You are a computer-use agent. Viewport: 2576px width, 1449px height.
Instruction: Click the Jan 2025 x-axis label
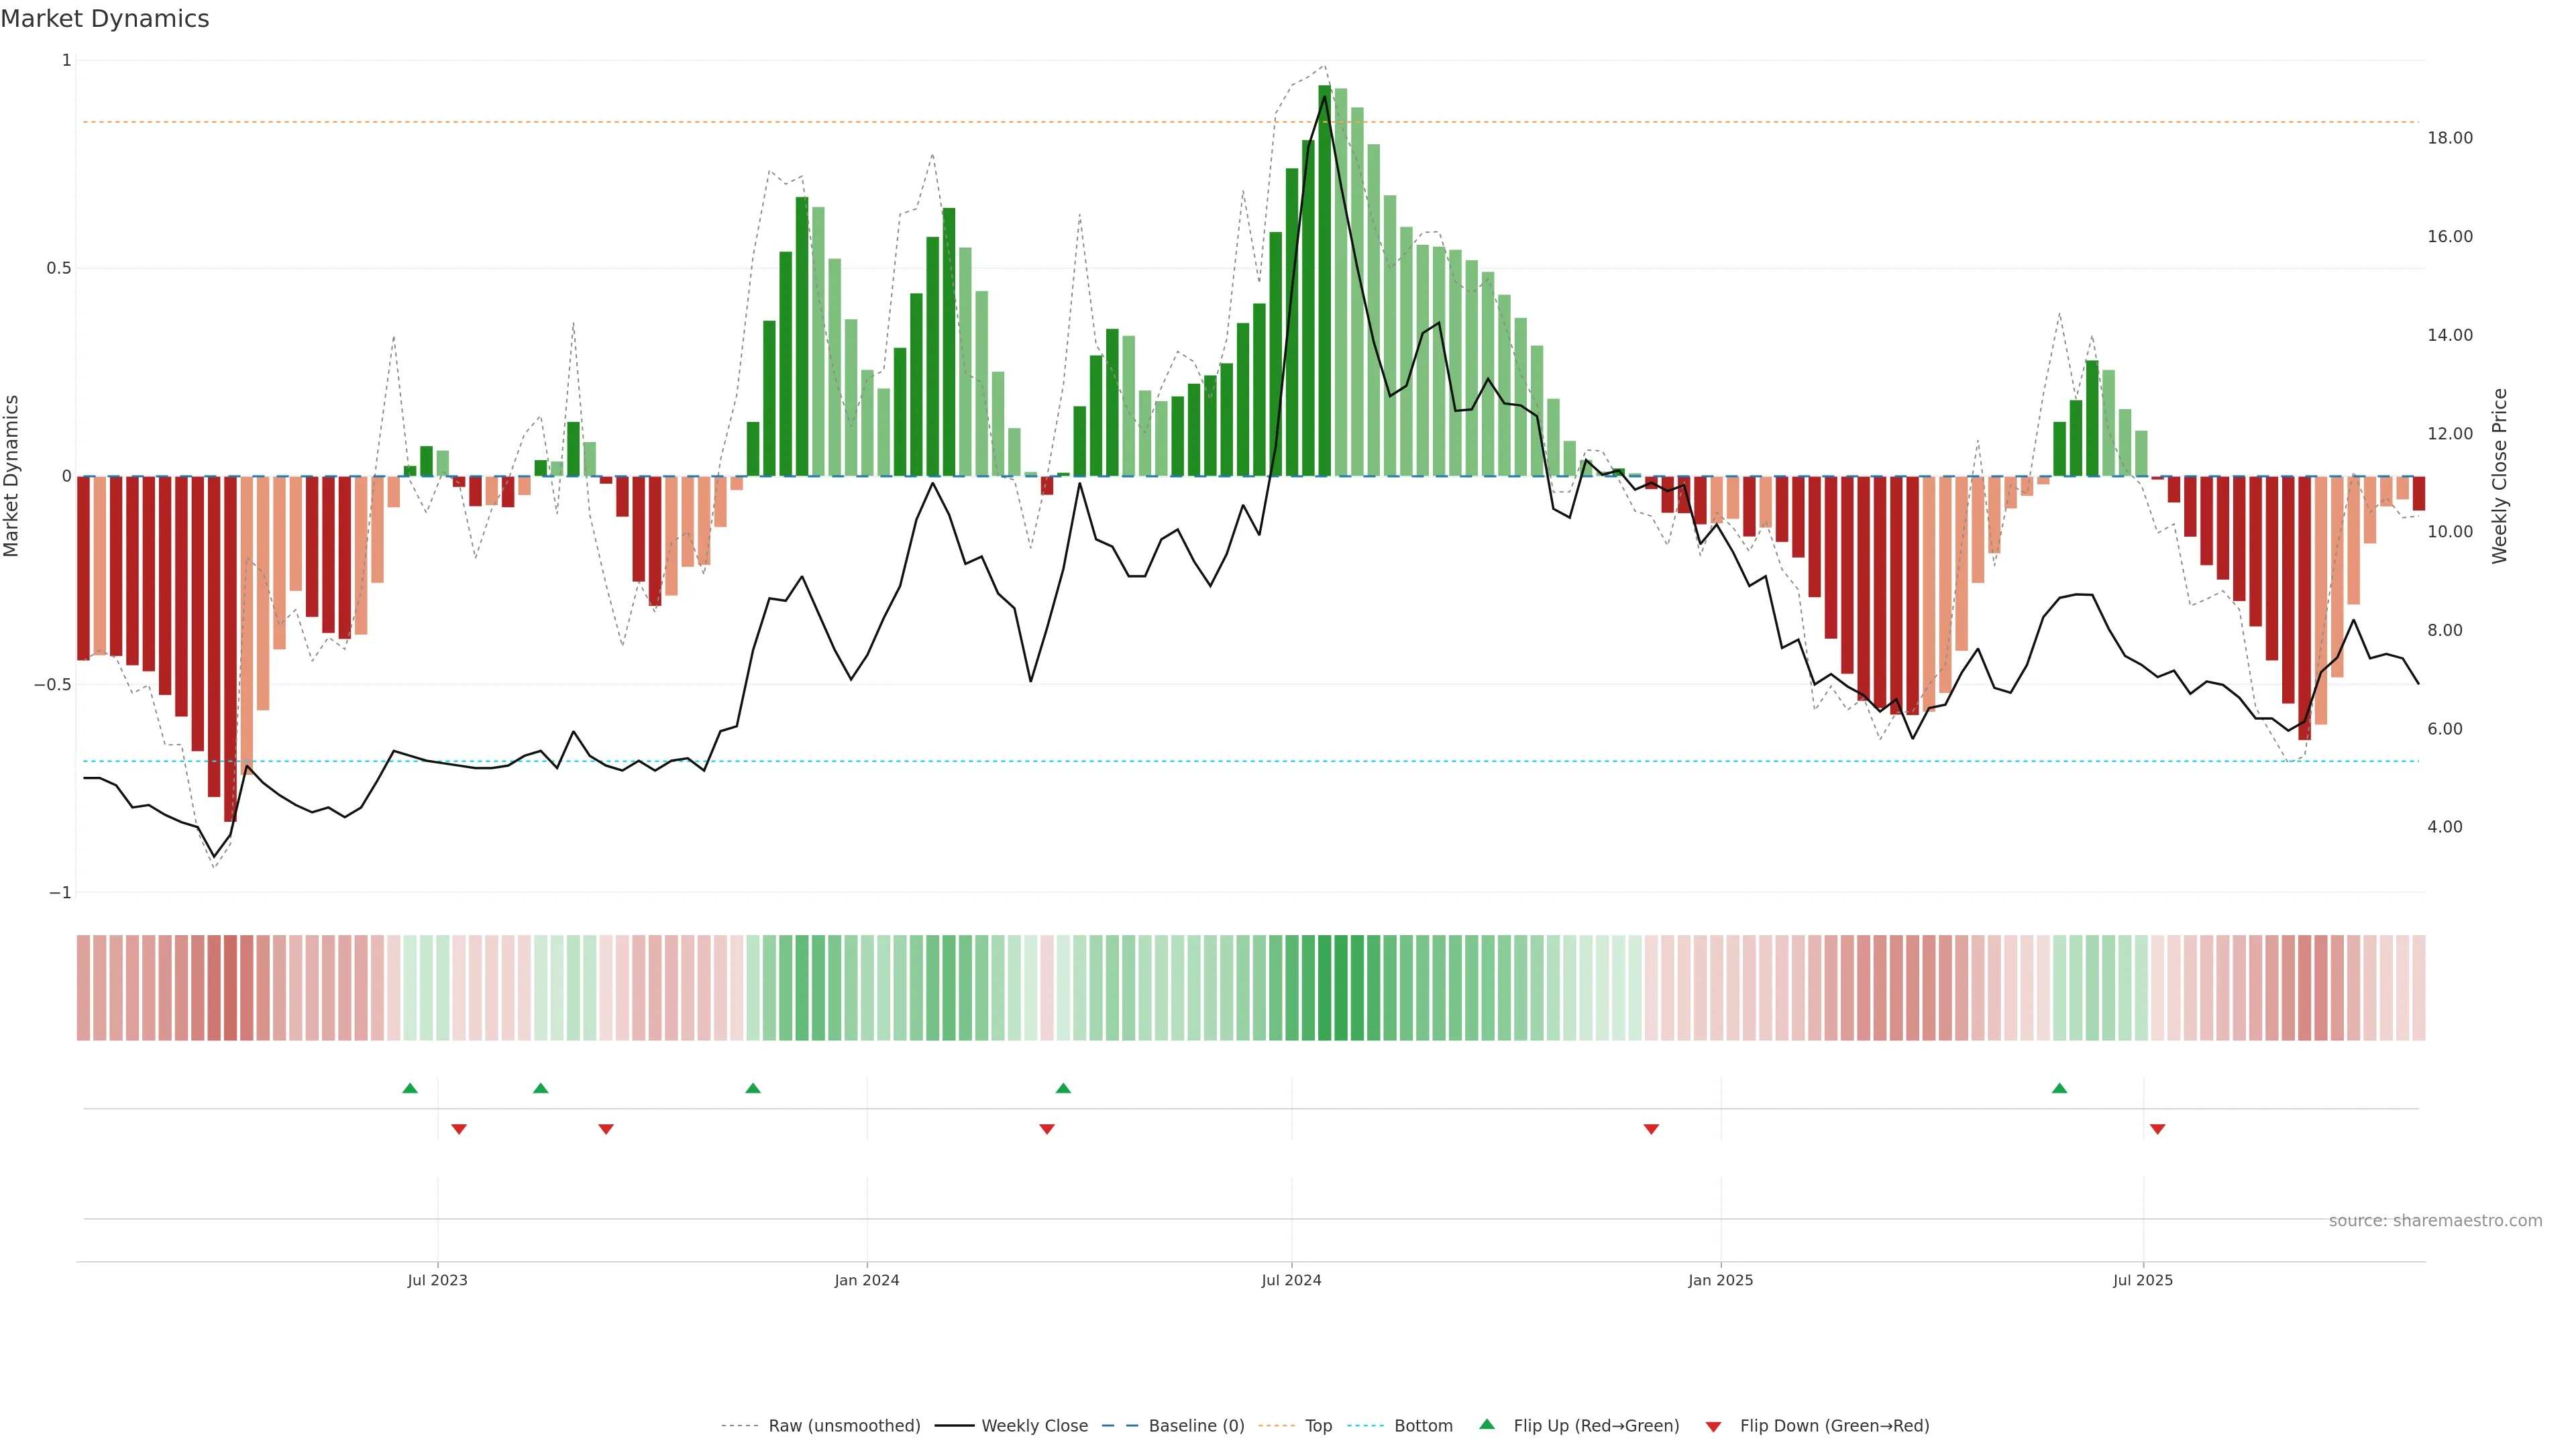click(x=1720, y=1280)
